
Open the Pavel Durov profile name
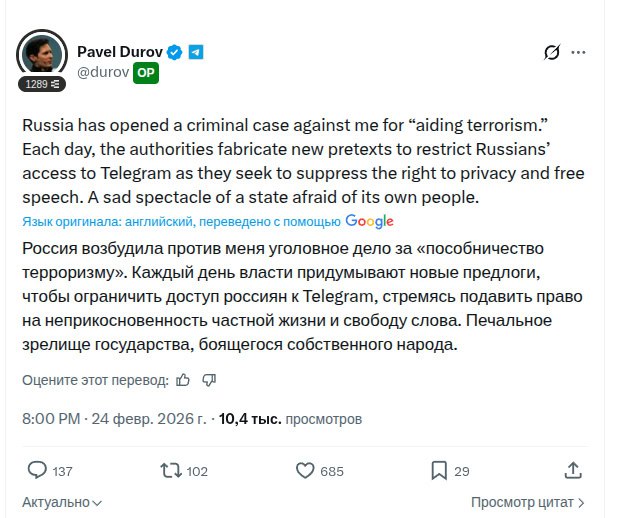(x=119, y=52)
